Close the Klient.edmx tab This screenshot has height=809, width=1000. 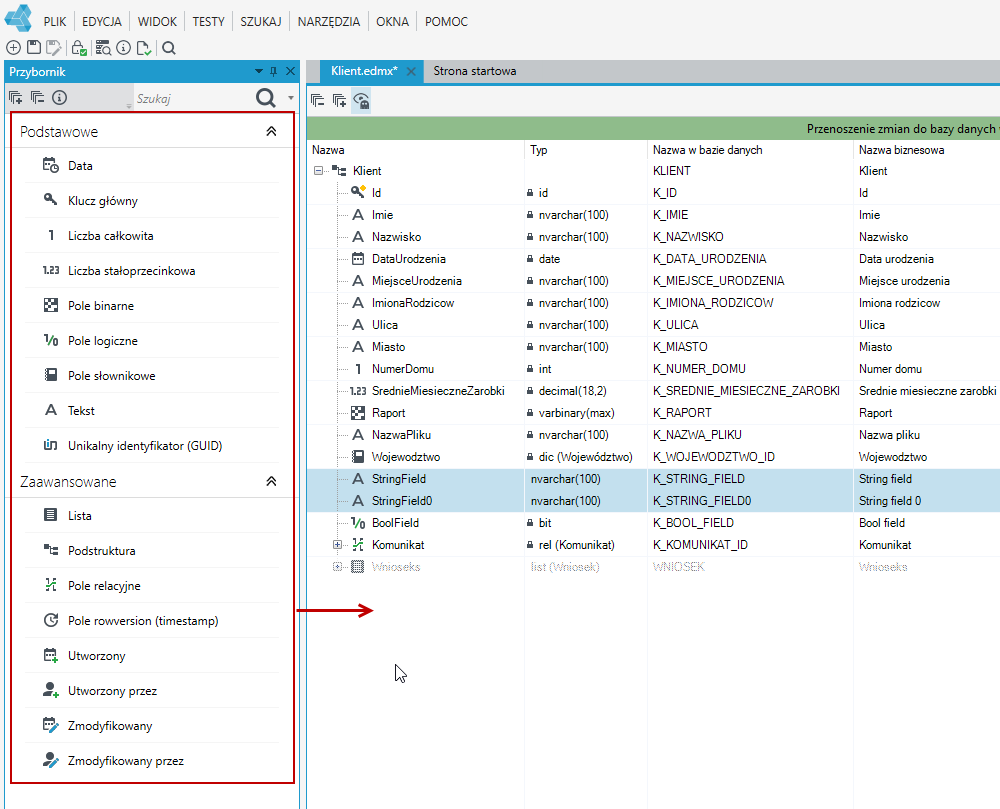click(x=411, y=71)
